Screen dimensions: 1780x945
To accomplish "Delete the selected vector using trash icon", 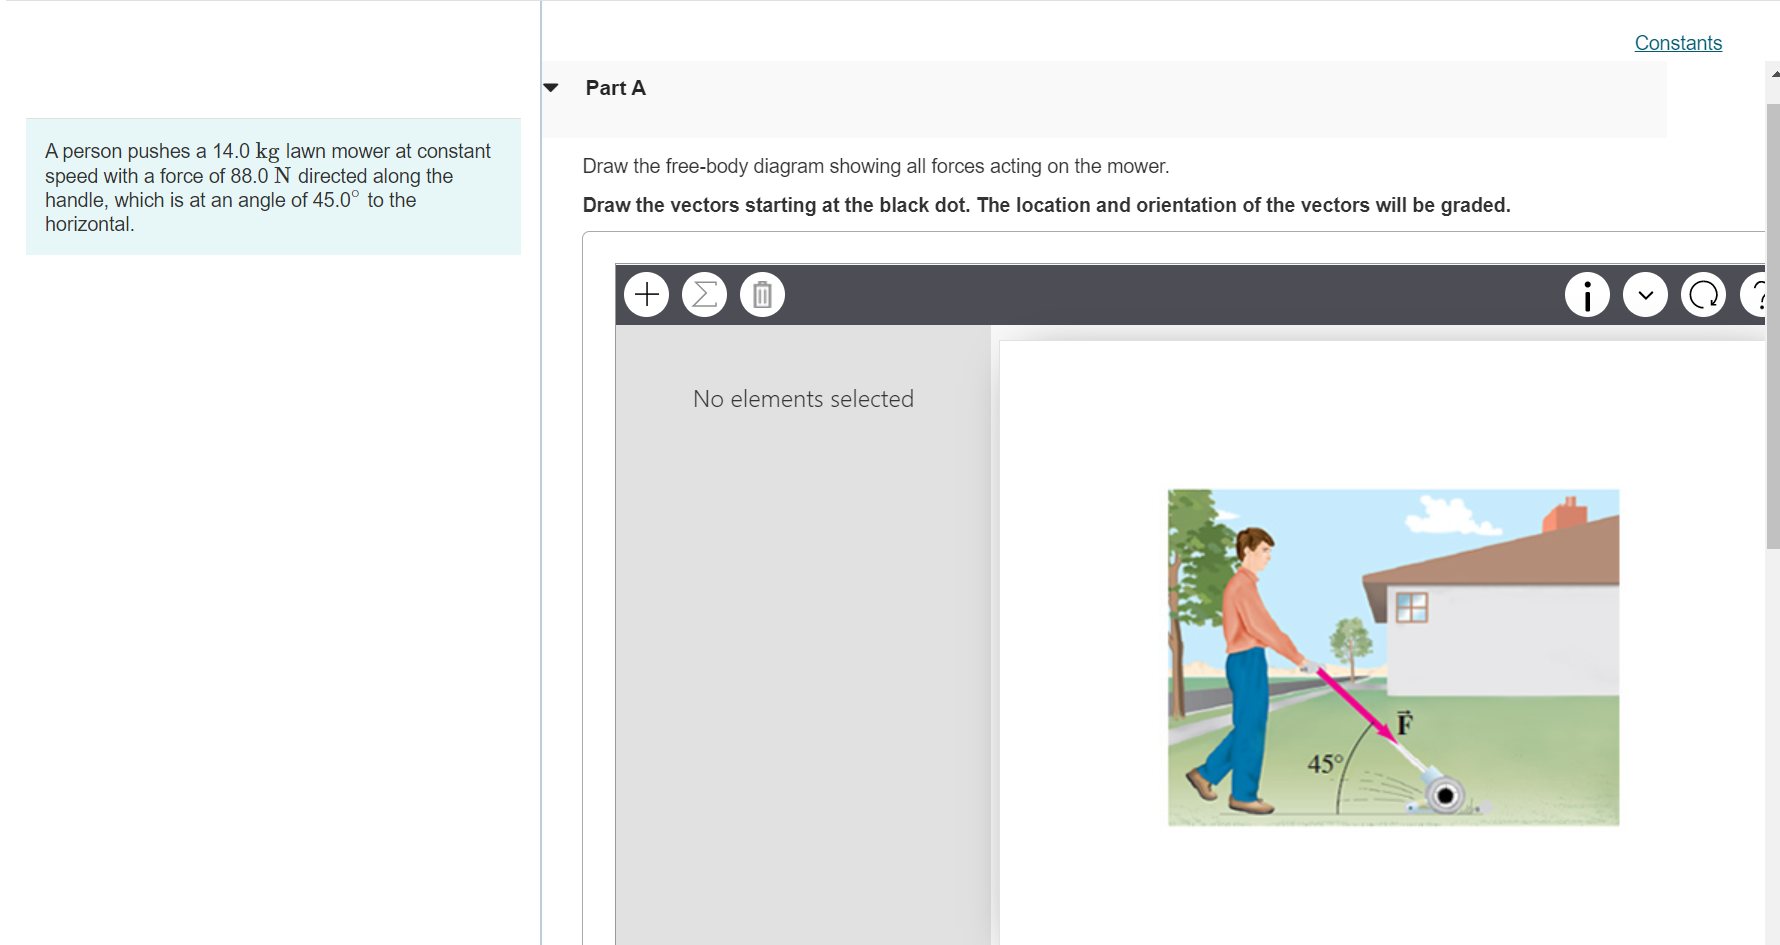I will coord(762,294).
